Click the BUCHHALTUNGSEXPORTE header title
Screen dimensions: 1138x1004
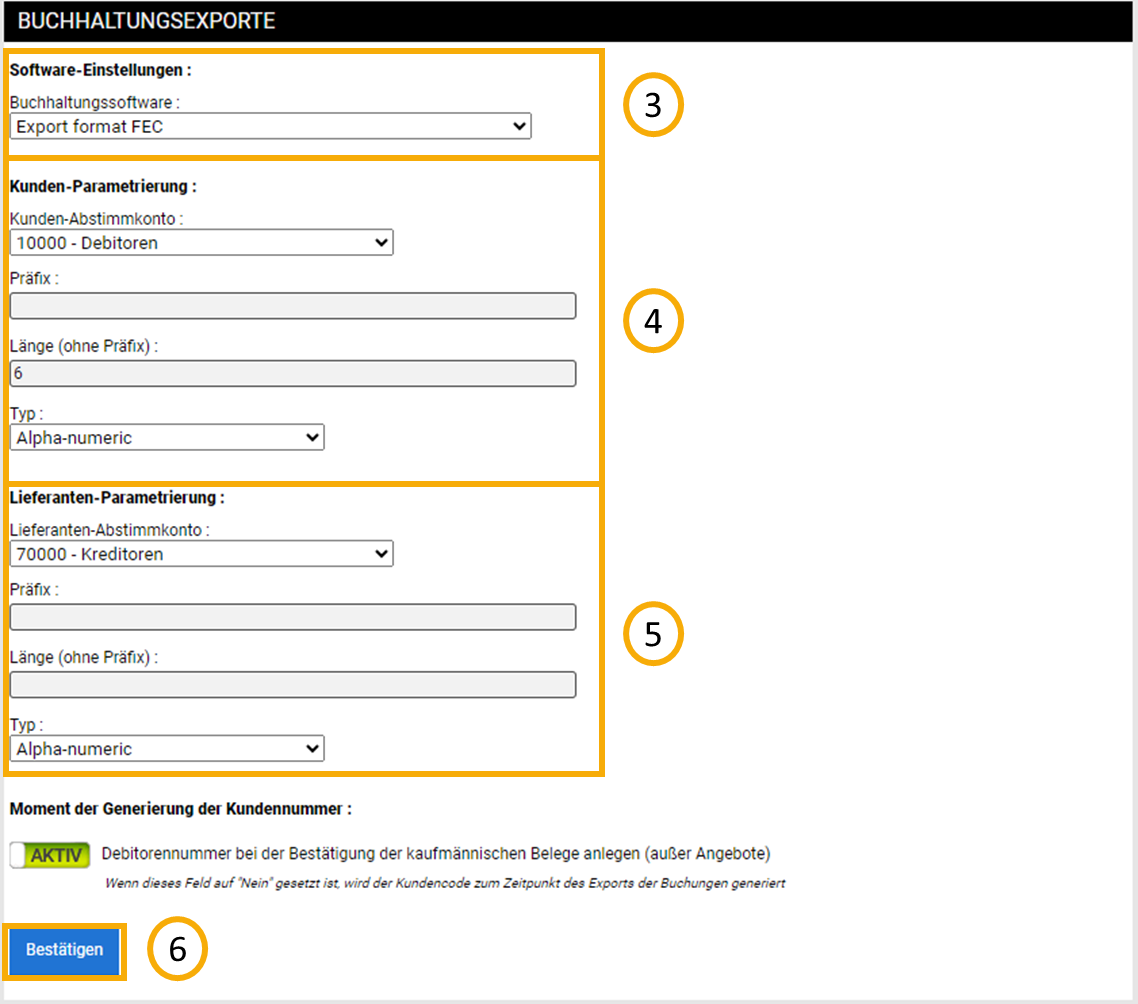pyautogui.click(x=146, y=21)
